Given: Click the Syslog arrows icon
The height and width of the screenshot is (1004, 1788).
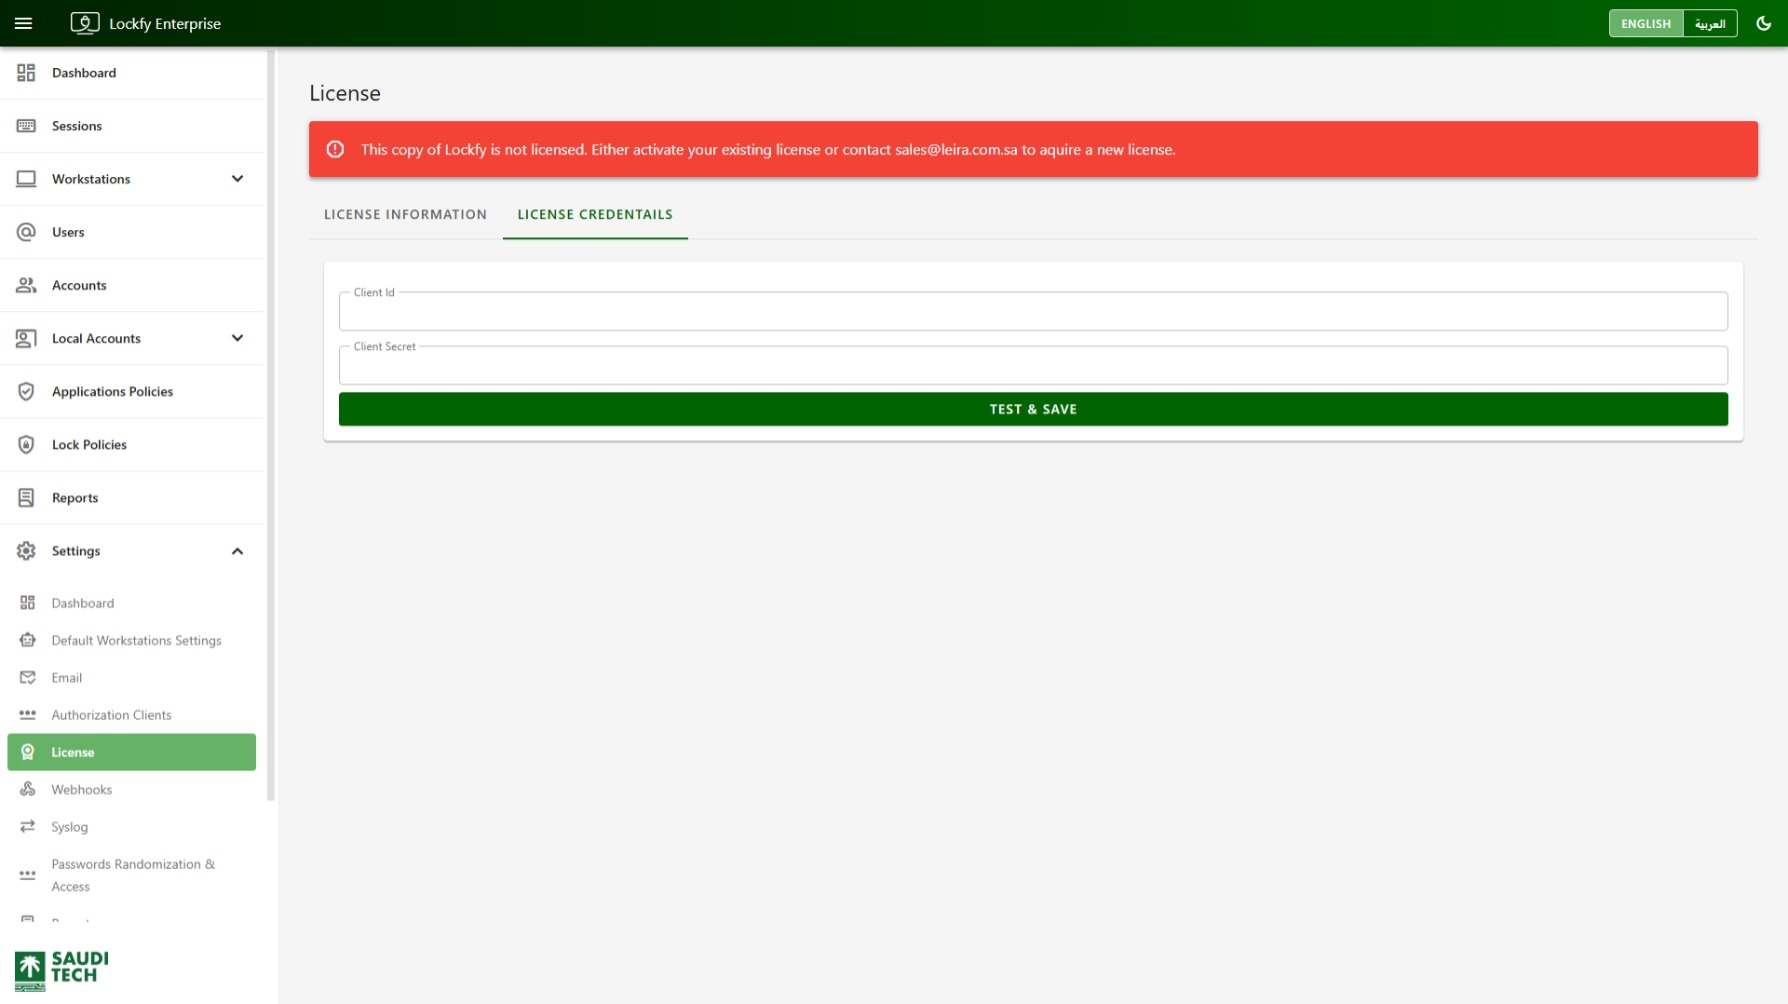Looking at the screenshot, I should click(x=28, y=826).
